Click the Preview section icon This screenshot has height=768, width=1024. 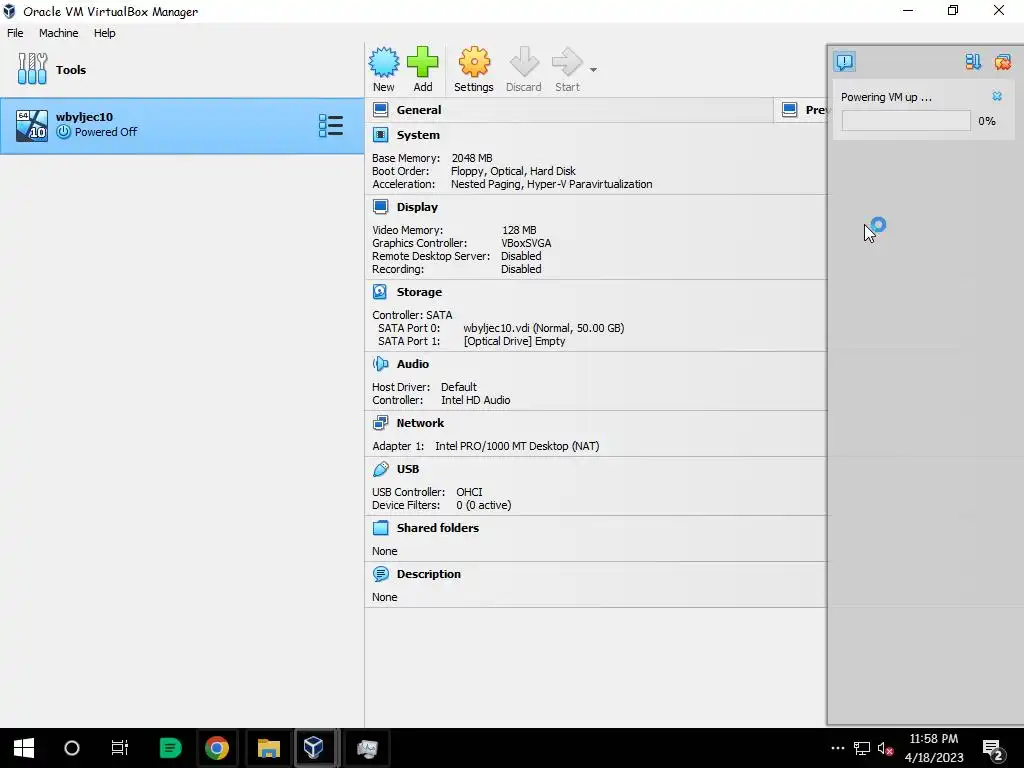coord(790,110)
